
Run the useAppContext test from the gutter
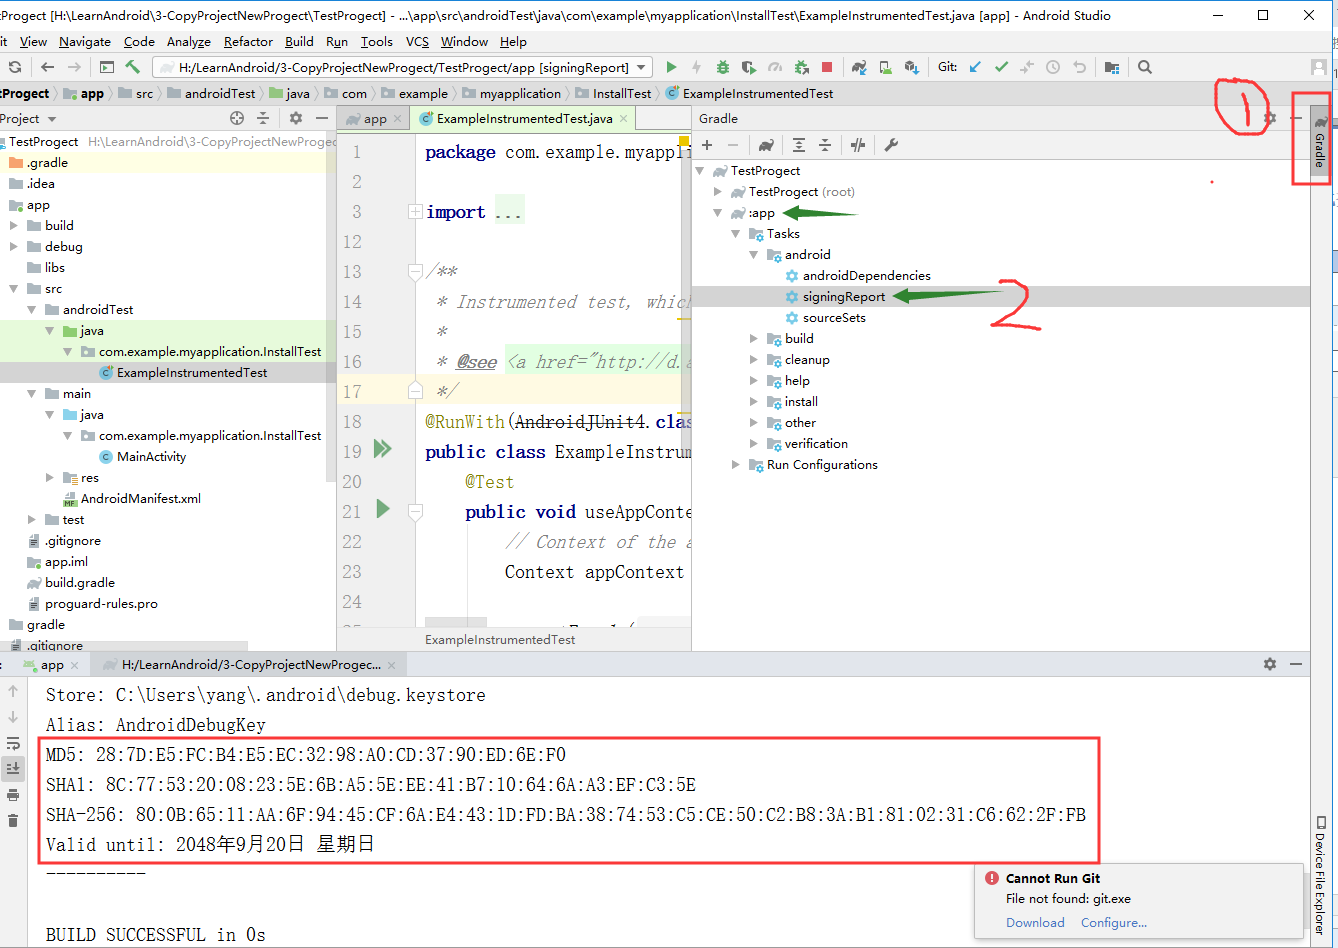coord(382,510)
